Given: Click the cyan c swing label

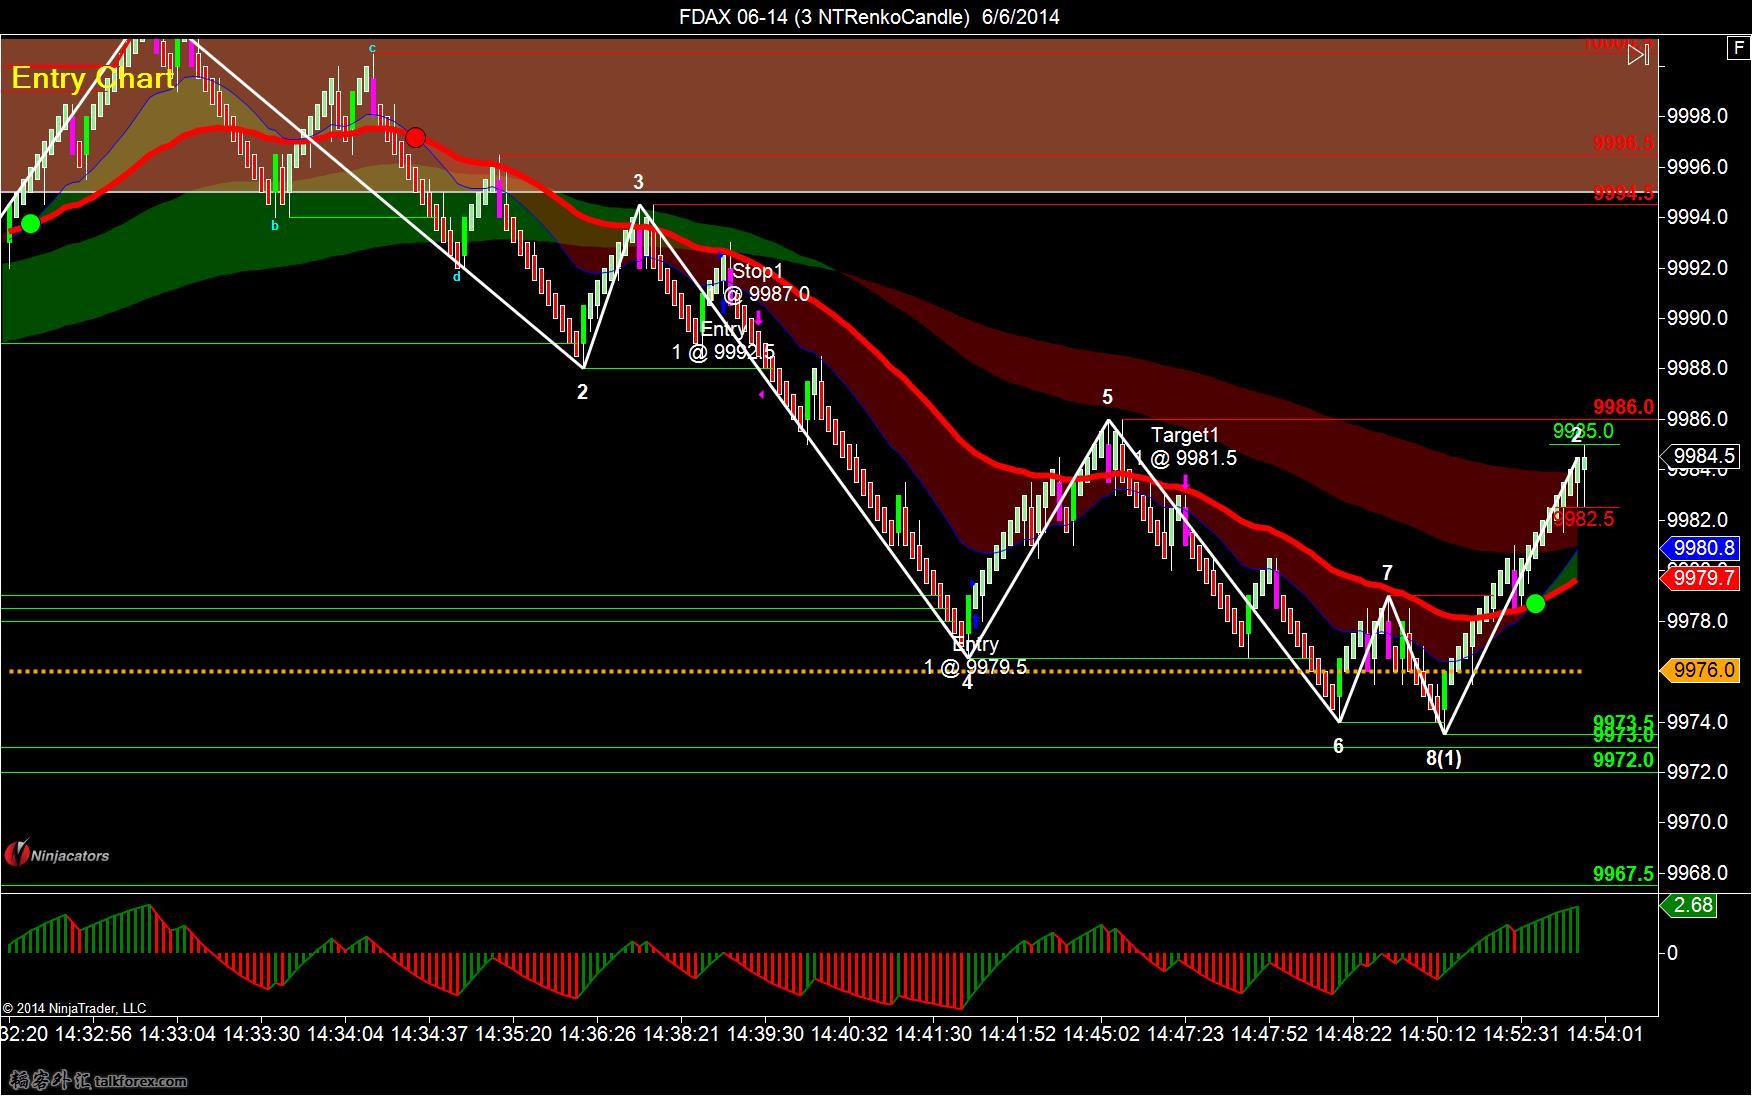Looking at the screenshot, I should [x=372, y=48].
